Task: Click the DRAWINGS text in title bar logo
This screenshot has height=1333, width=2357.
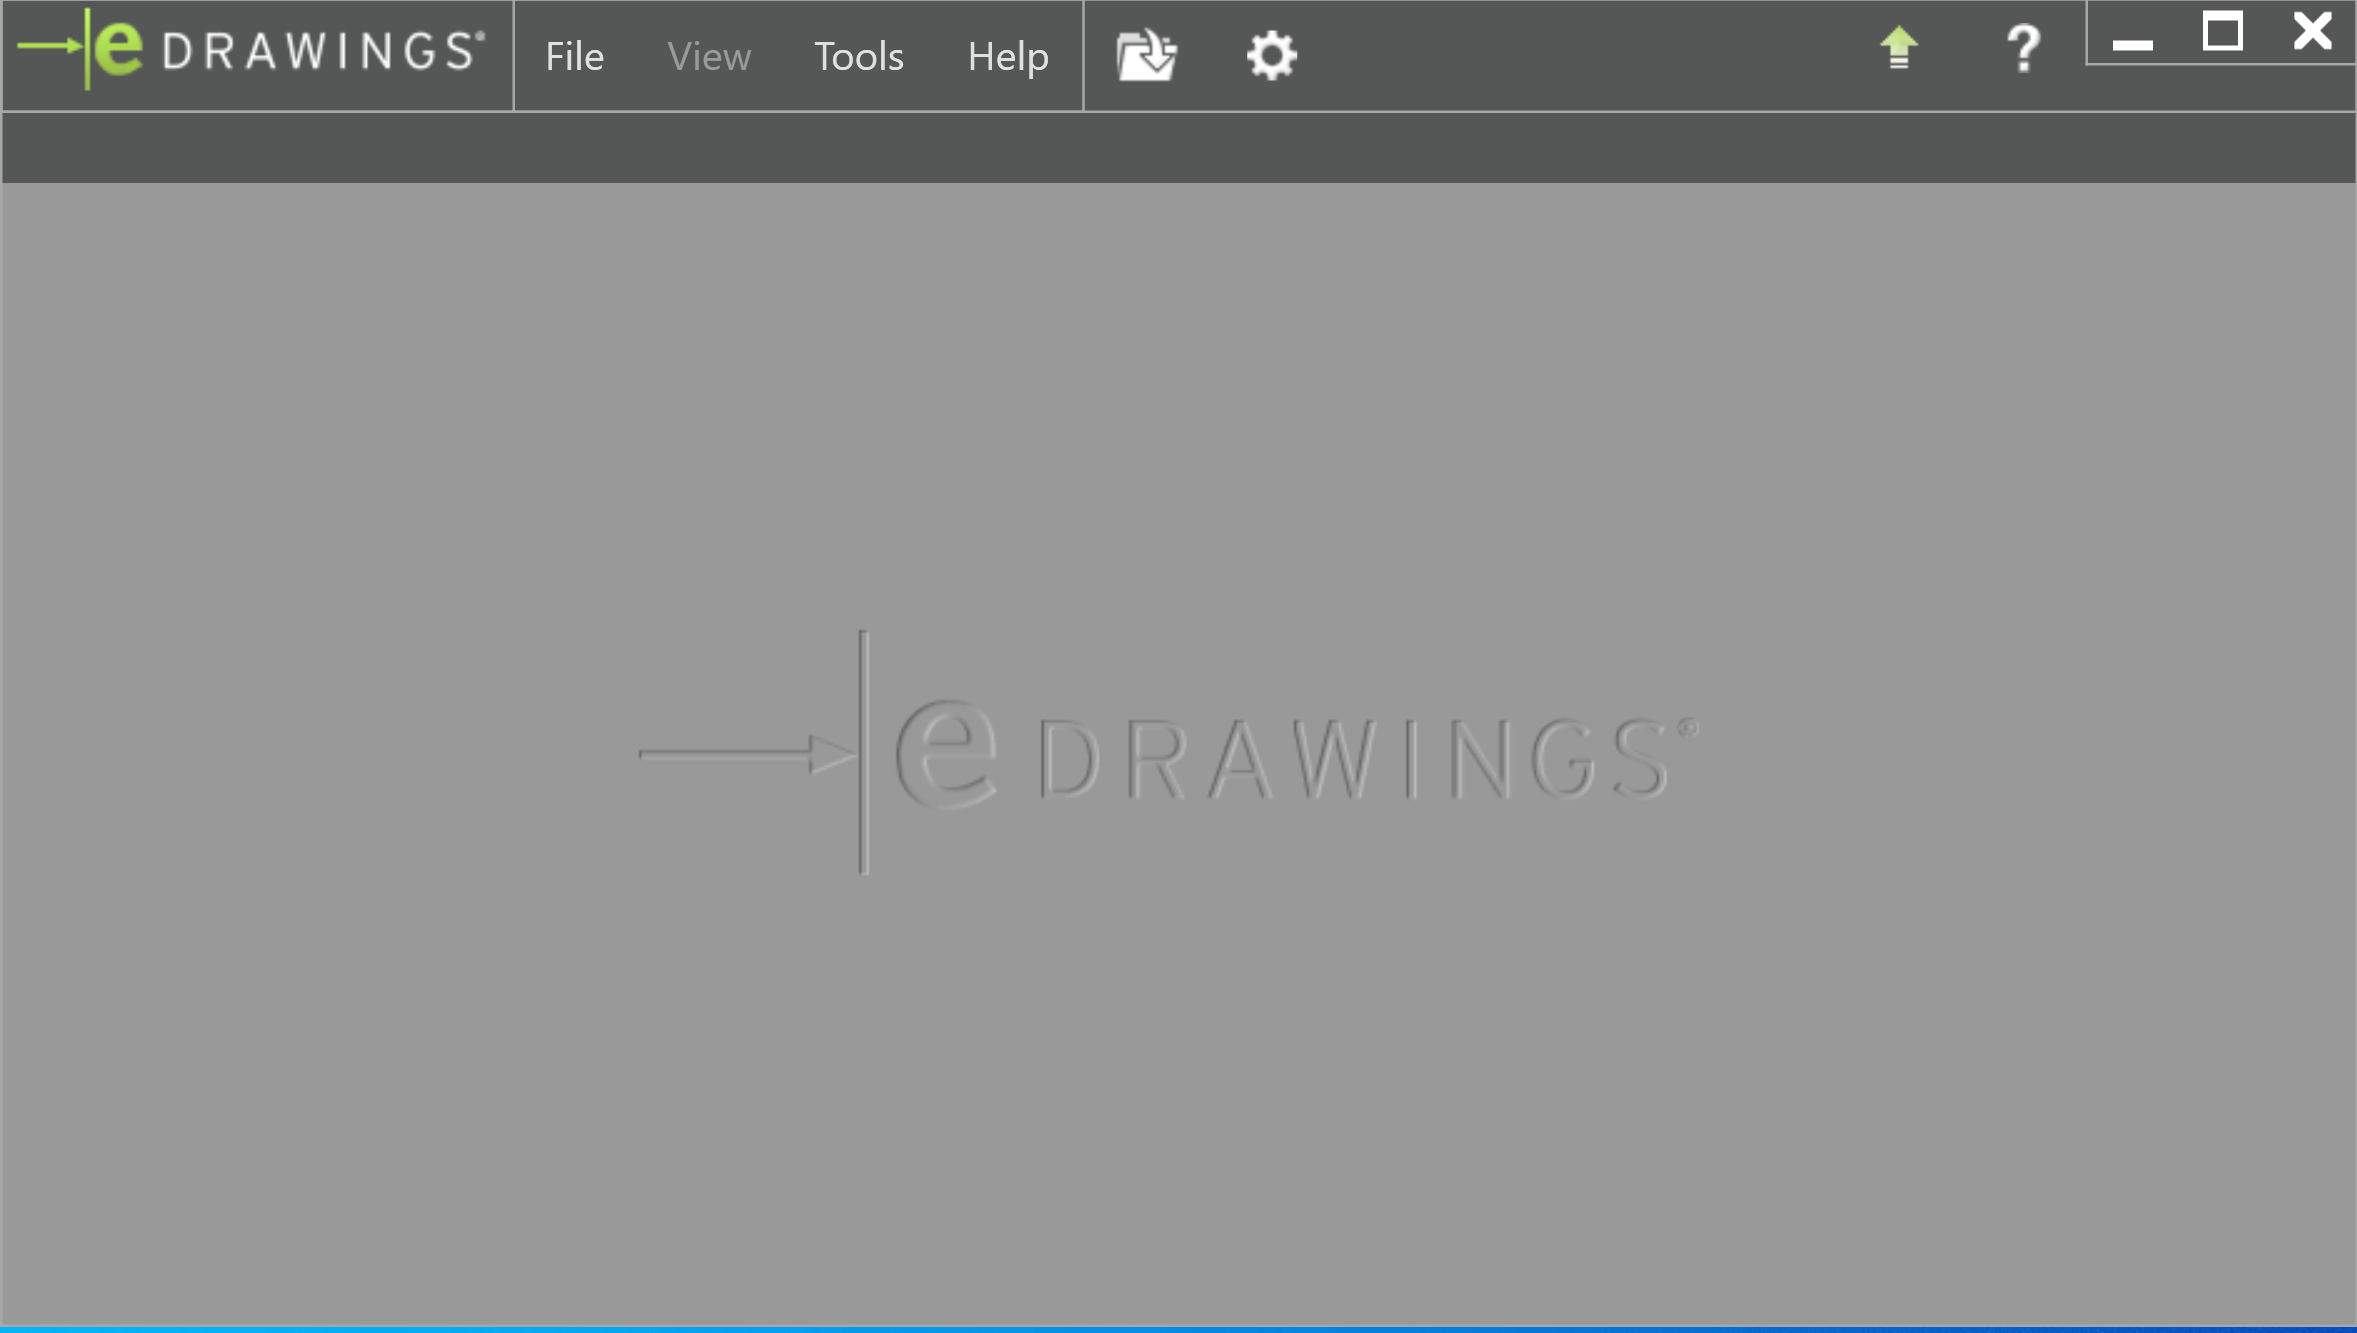Action: (320, 52)
